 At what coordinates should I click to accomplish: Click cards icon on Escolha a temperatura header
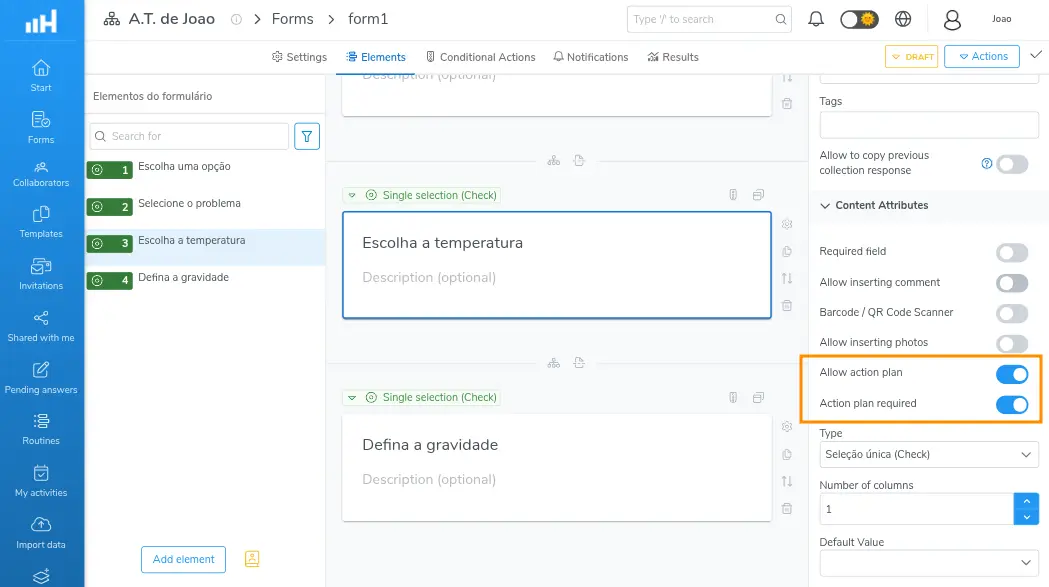click(x=758, y=195)
